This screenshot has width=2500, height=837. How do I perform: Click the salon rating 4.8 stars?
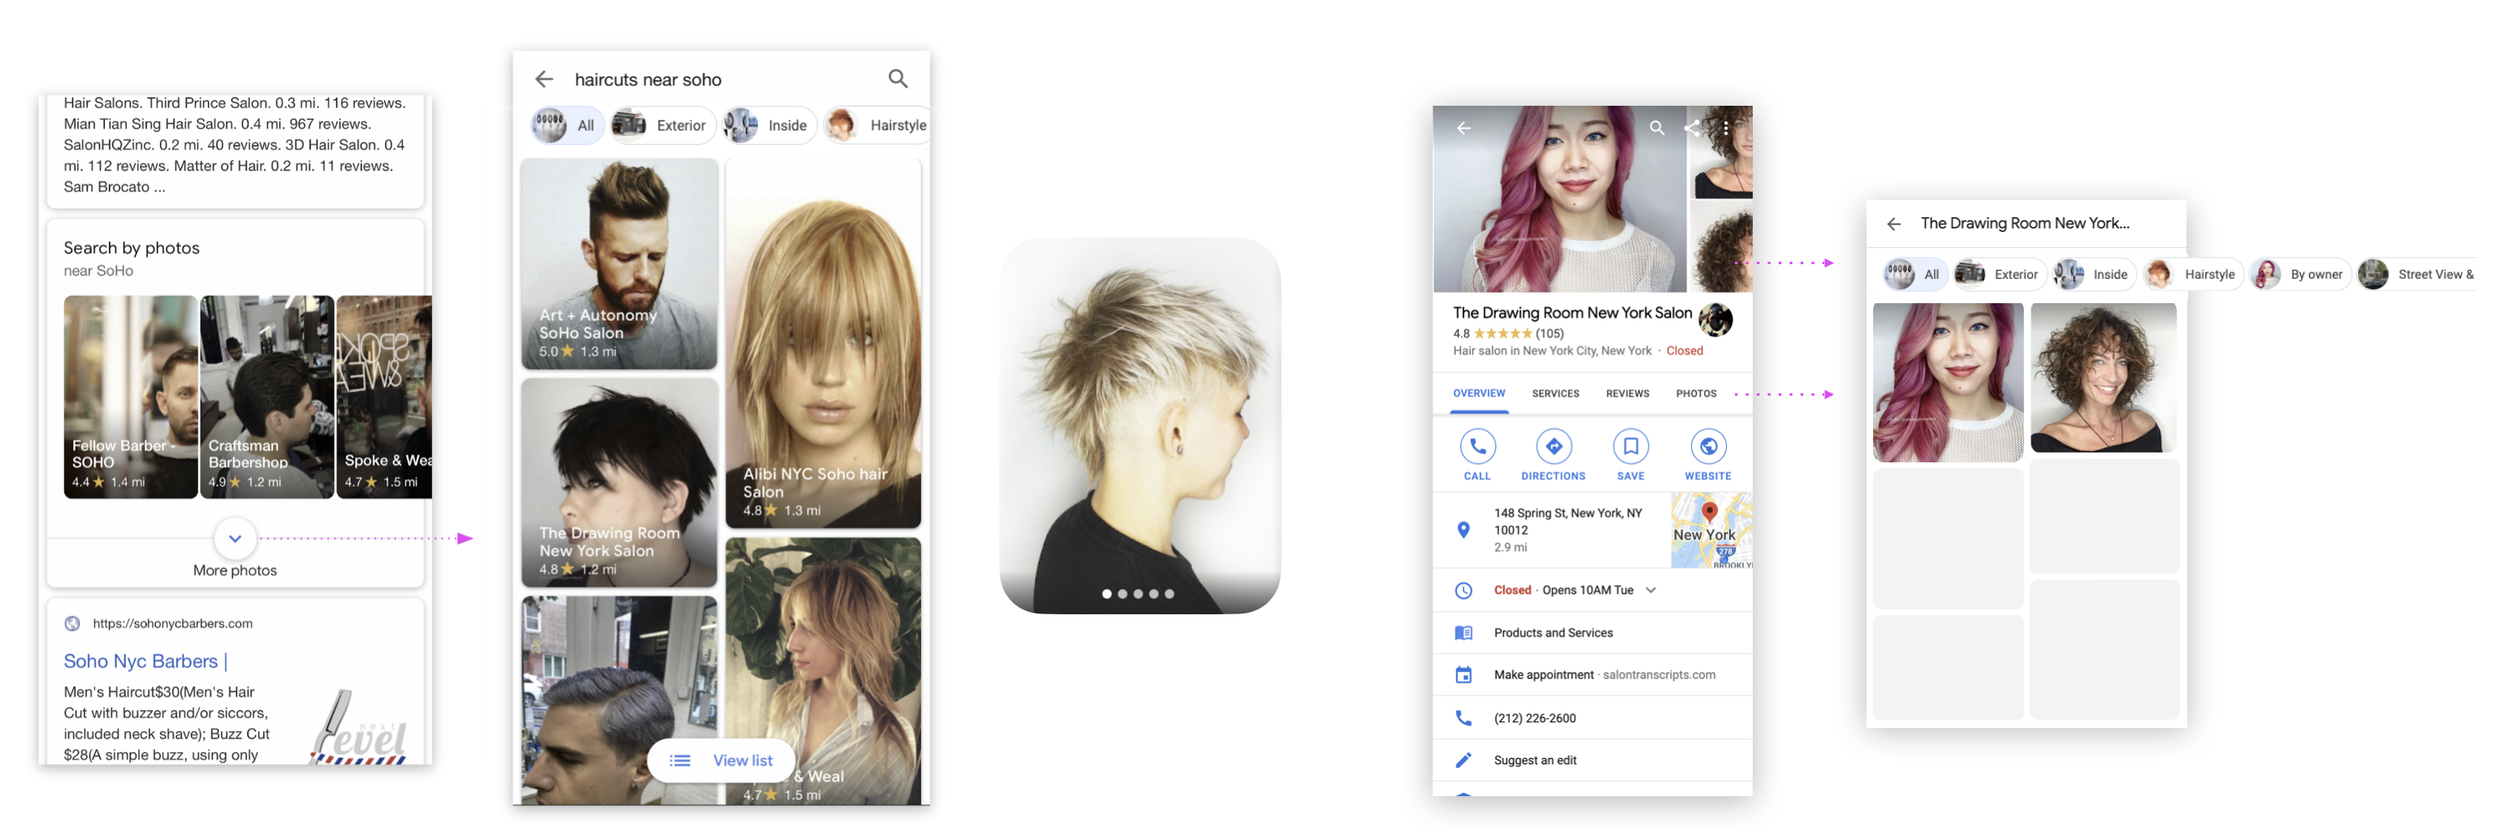click(x=1508, y=333)
